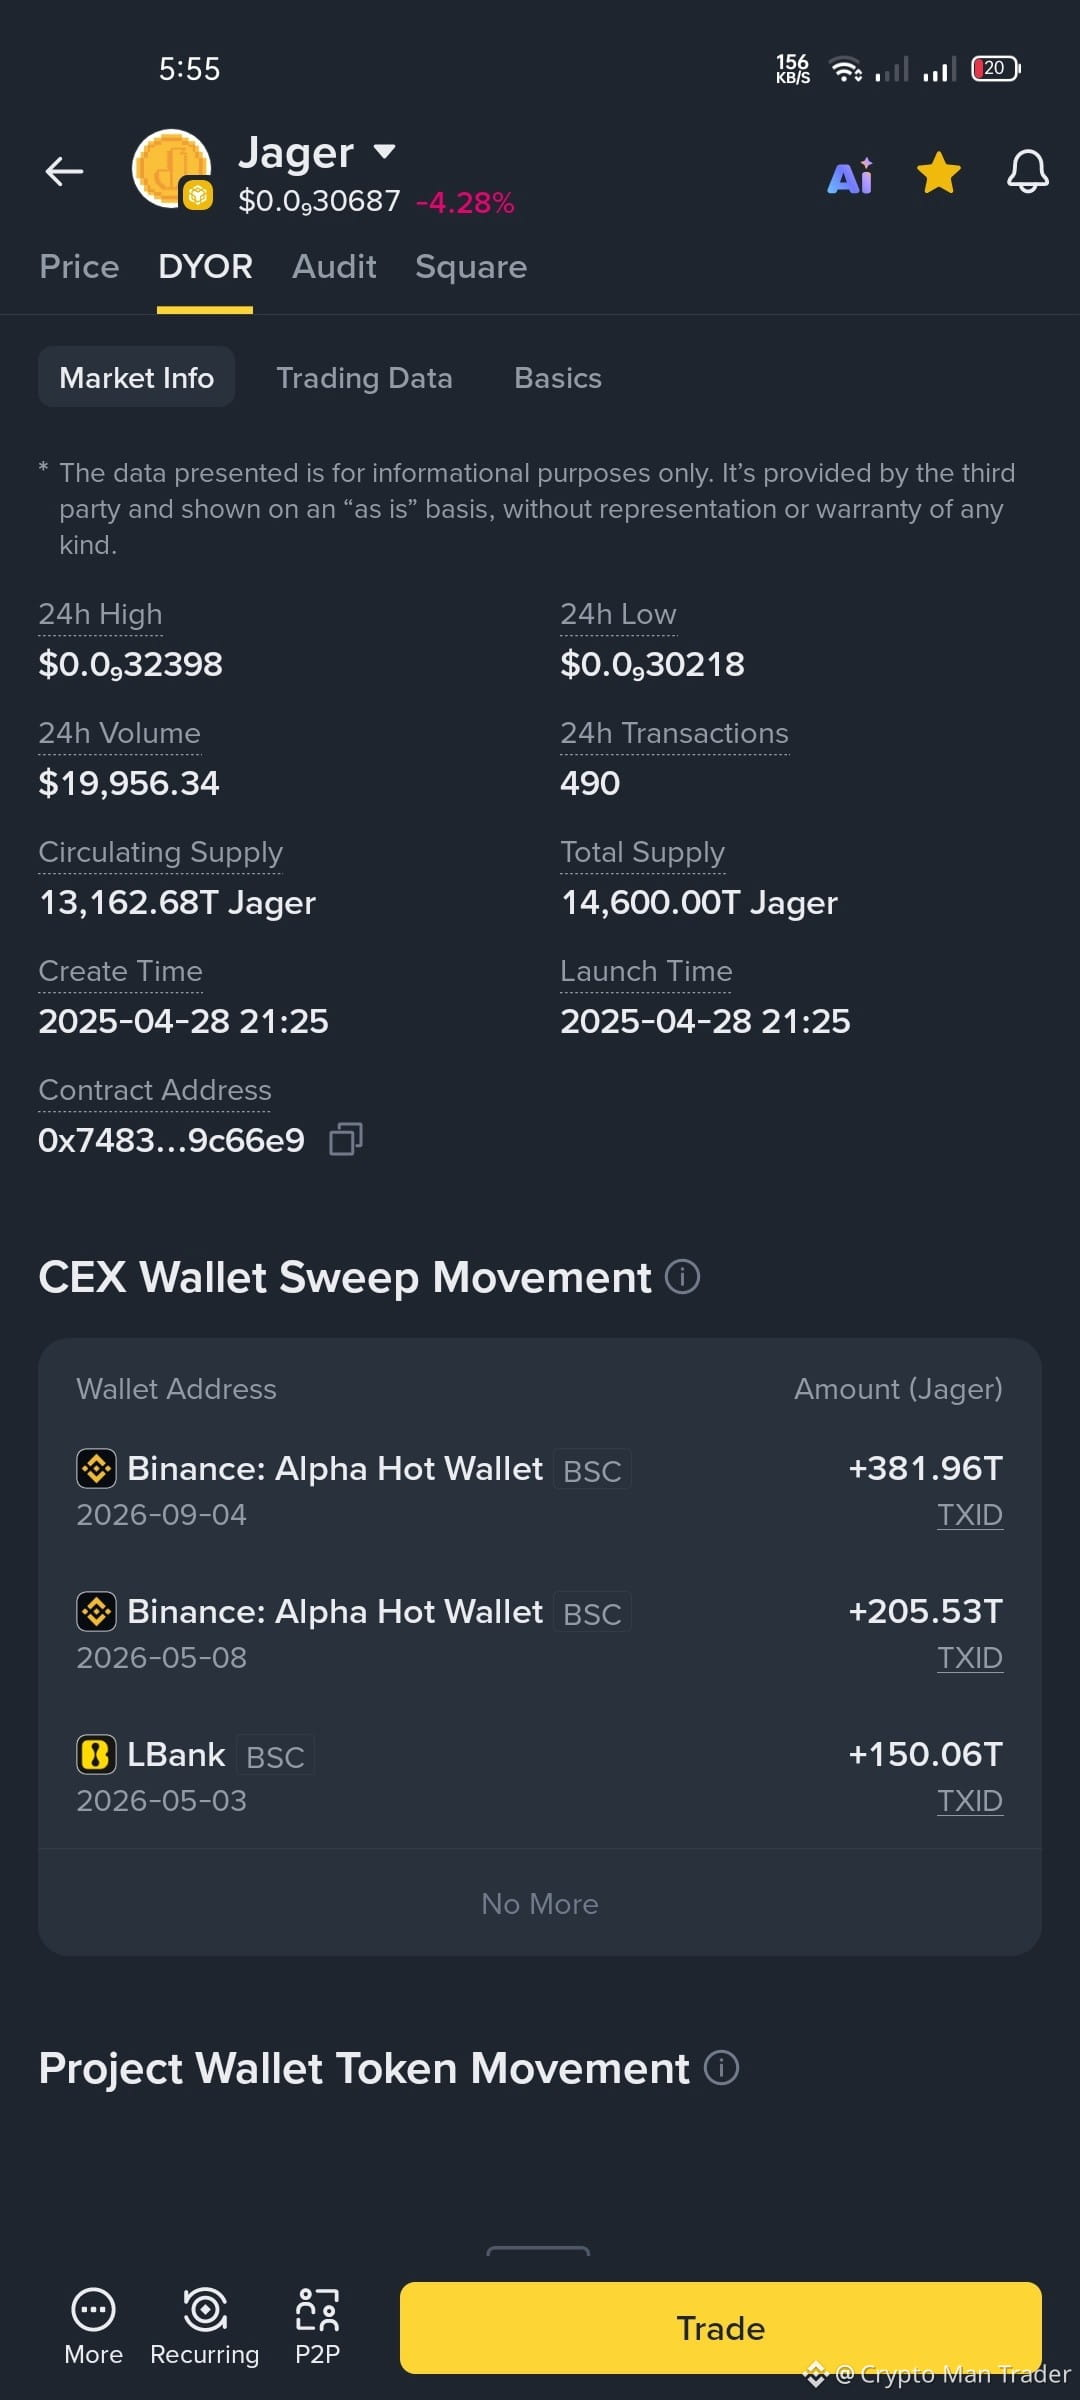Switch to the Price tab
The height and width of the screenshot is (2400, 1080).
tap(79, 267)
